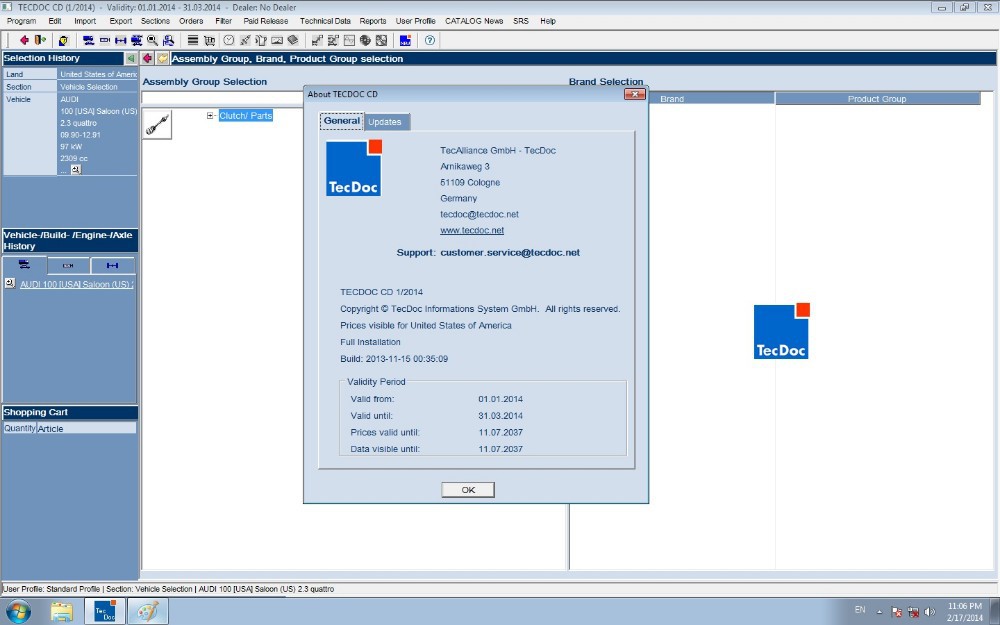
Task: Select the General tab in About dialog
Action: (342, 121)
